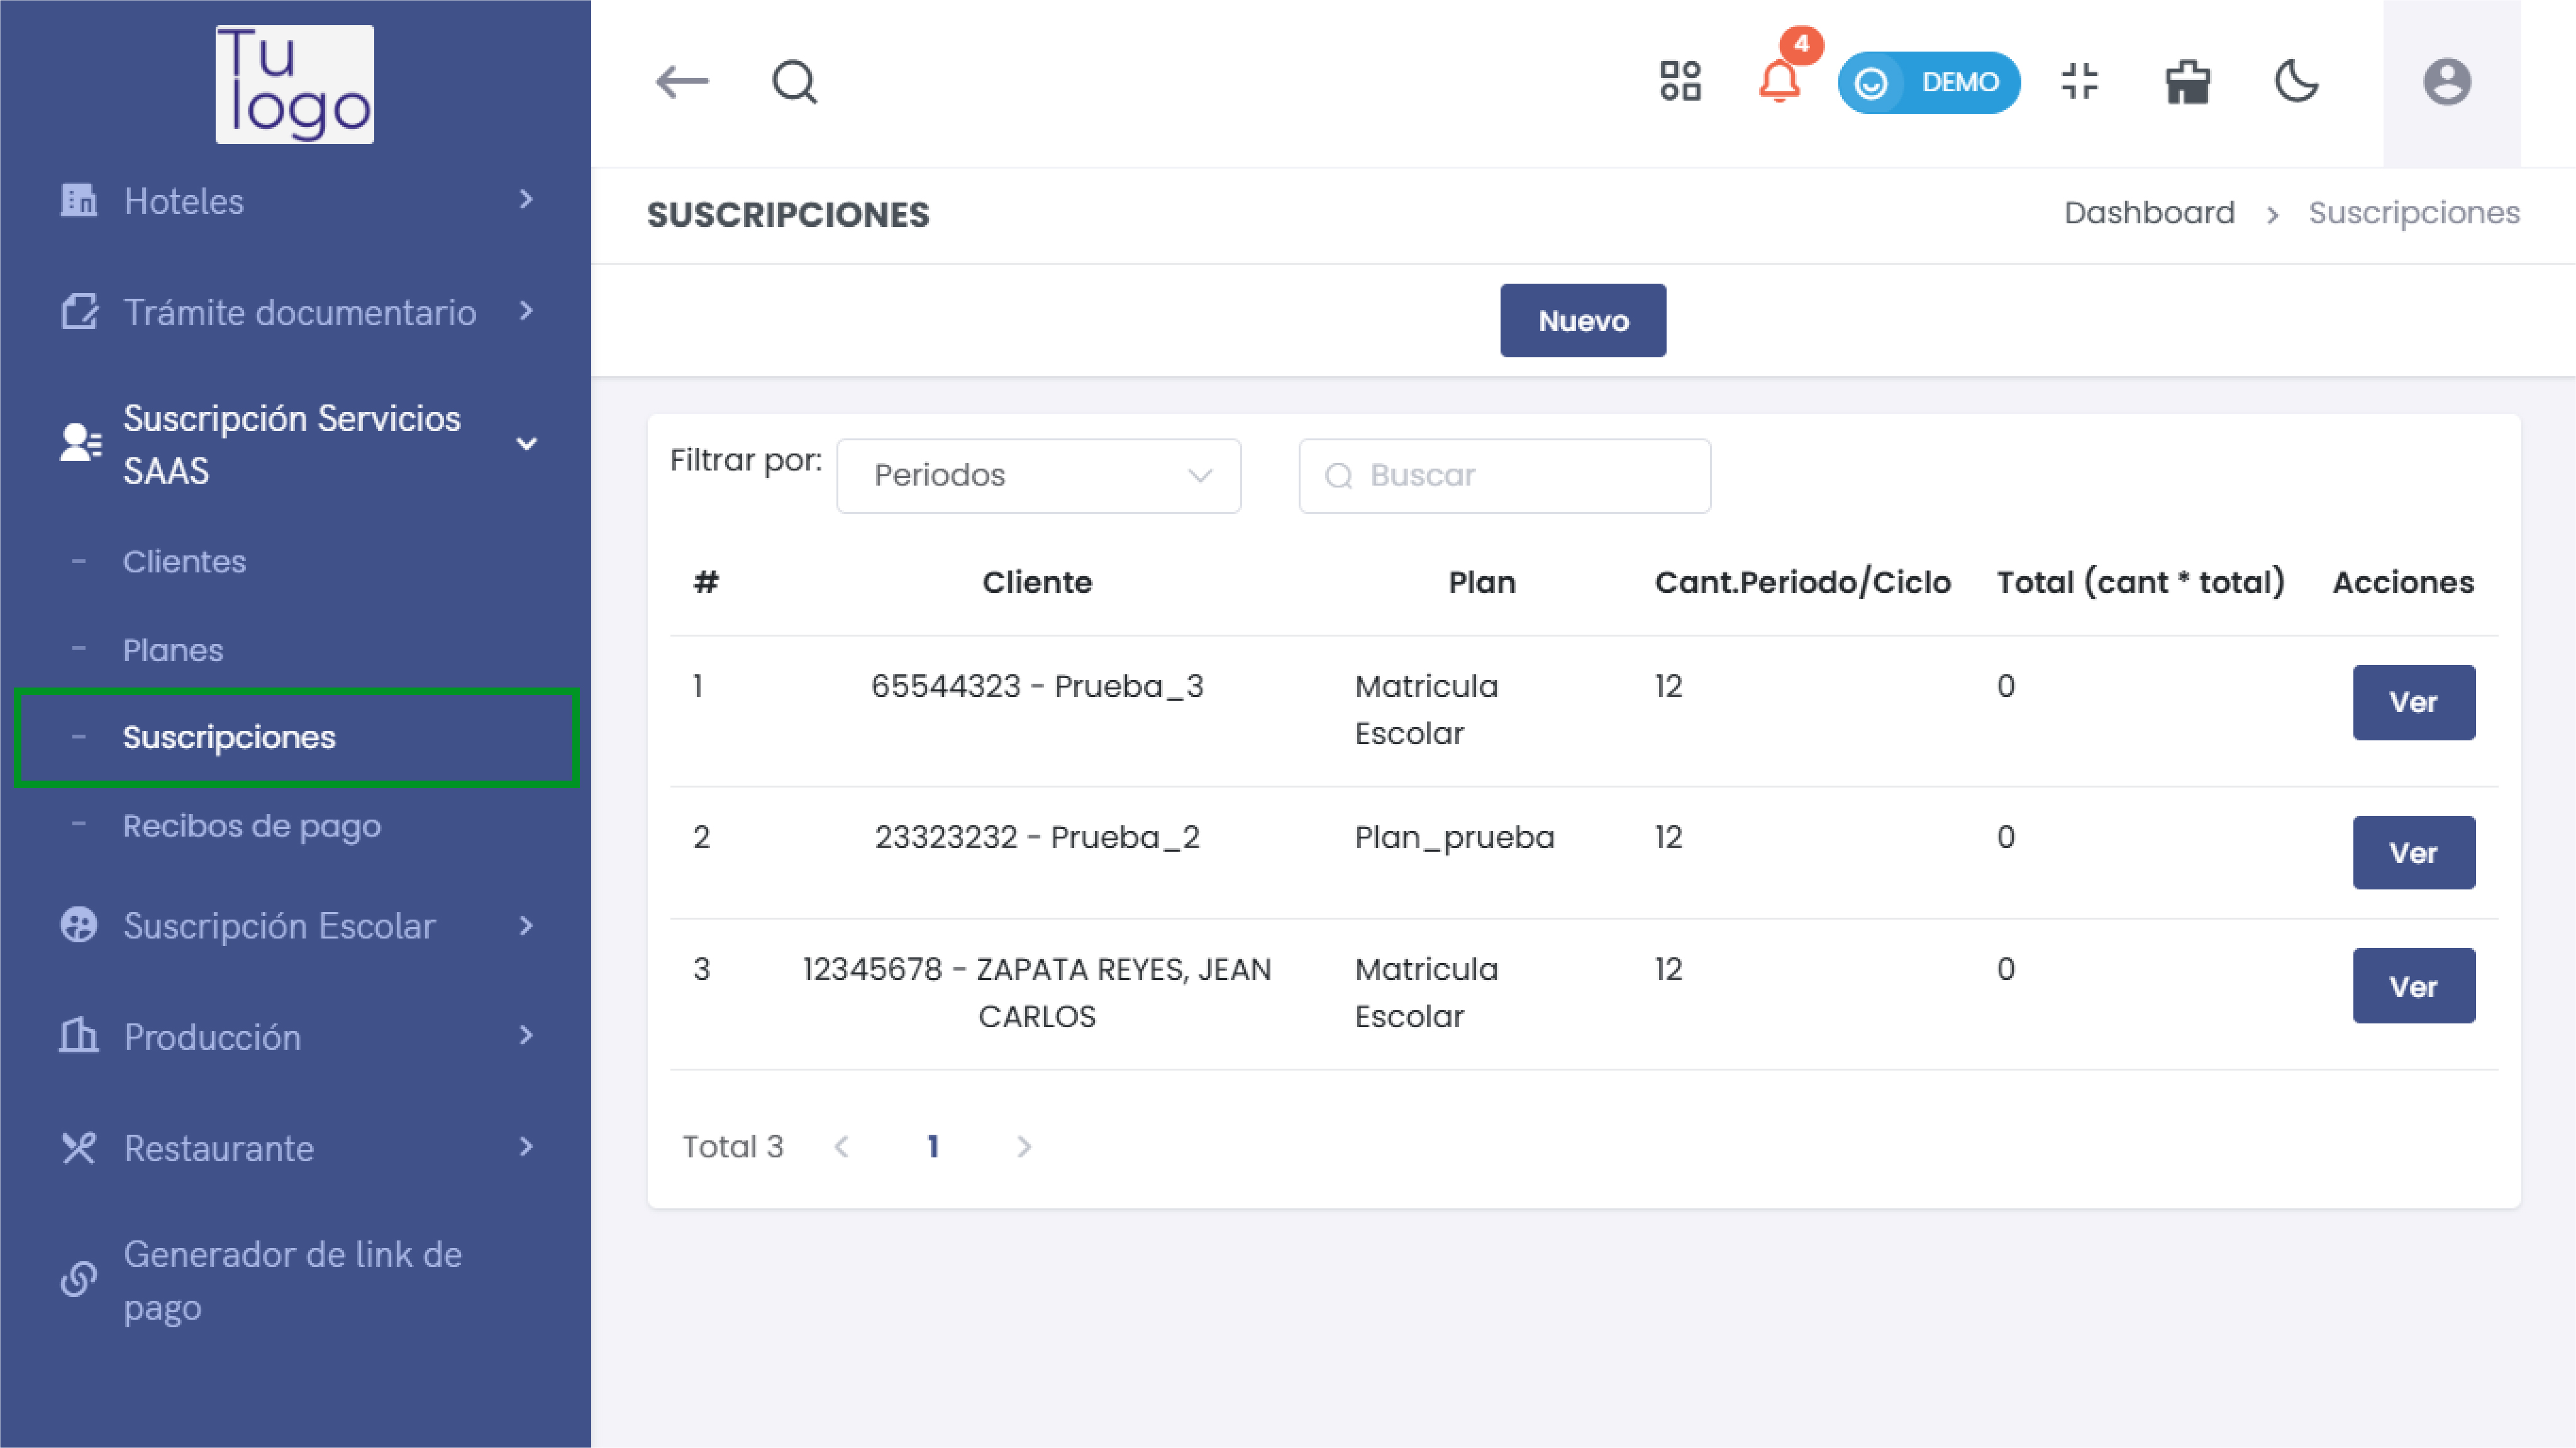Expand the Suscripción Escolar menu
The width and height of the screenshot is (2576, 1448).
tap(280, 925)
